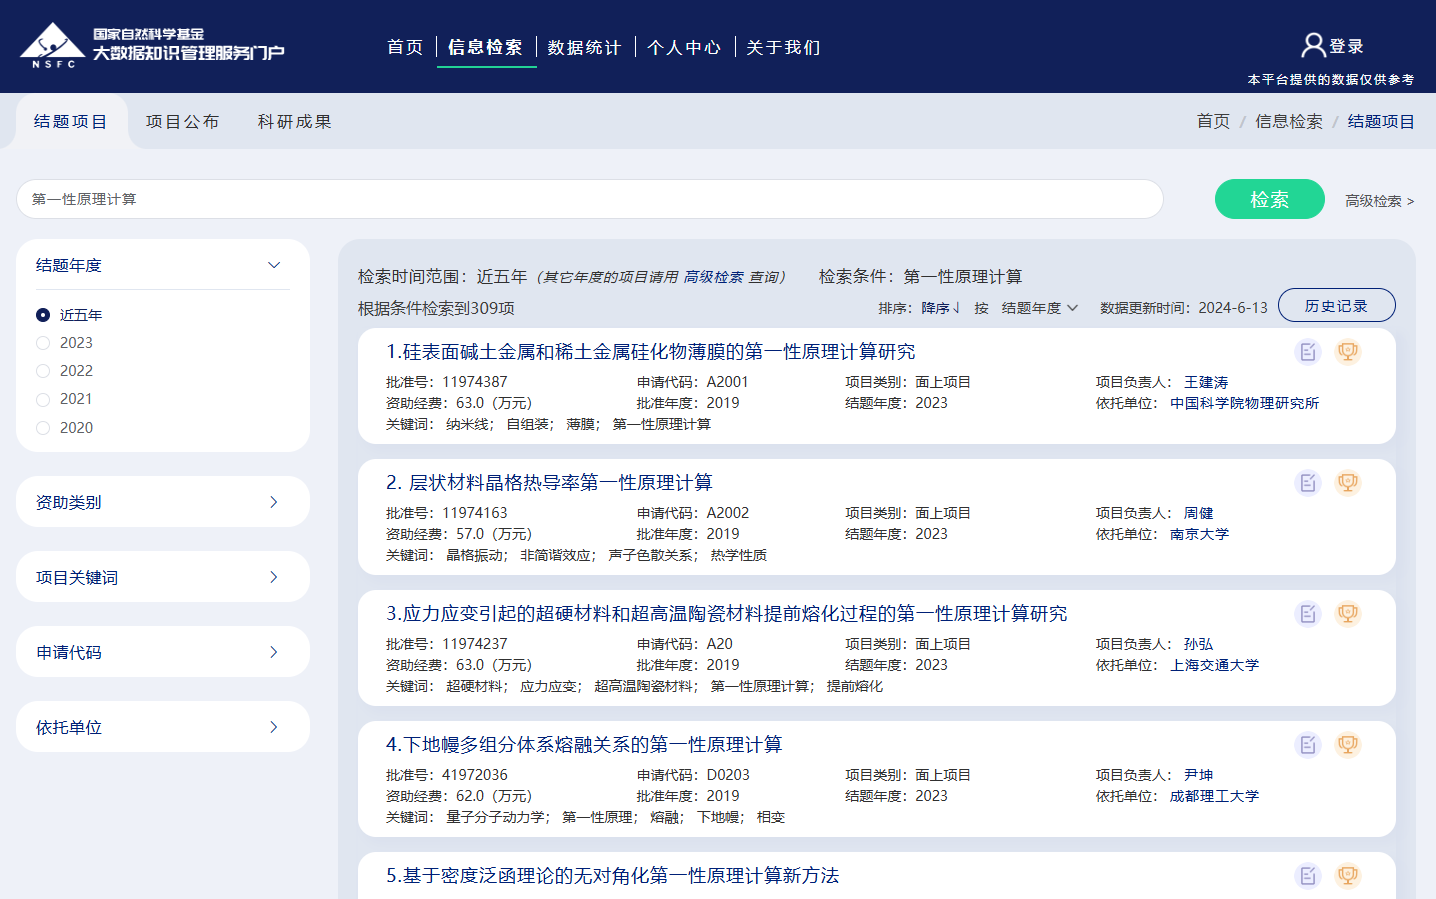Viewport: 1436px width, 899px height.
Task: Open result 3 title 应力应变引起的超硬材料
Action: coord(727,614)
